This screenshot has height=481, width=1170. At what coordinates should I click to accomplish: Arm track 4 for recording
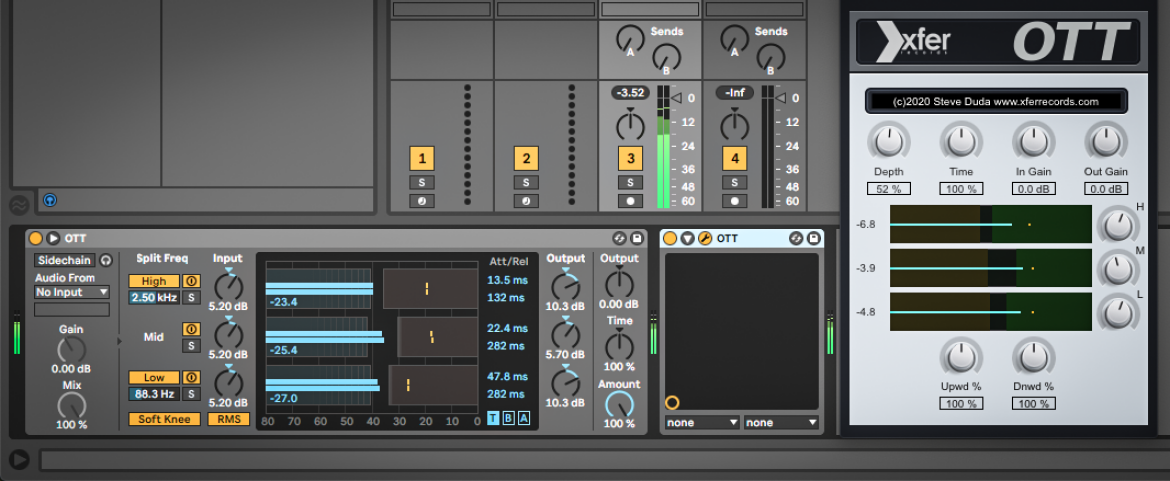(x=735, y=201)
